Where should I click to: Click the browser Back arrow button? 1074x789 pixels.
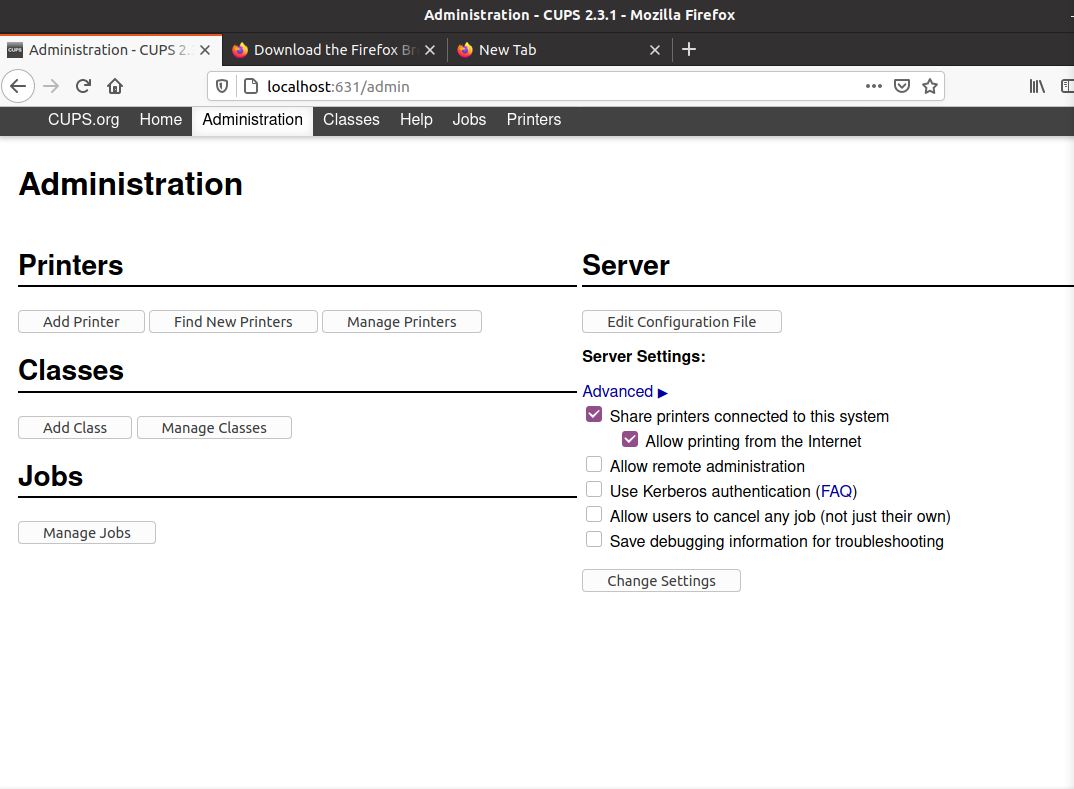tap(18, 86)
